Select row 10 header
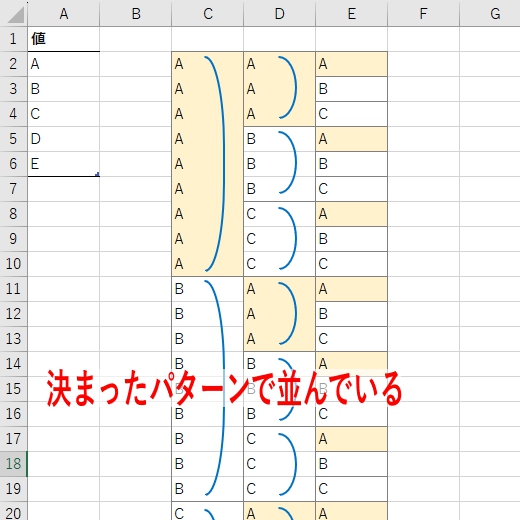The image size is (520, 520). click(x=13, y=264)
